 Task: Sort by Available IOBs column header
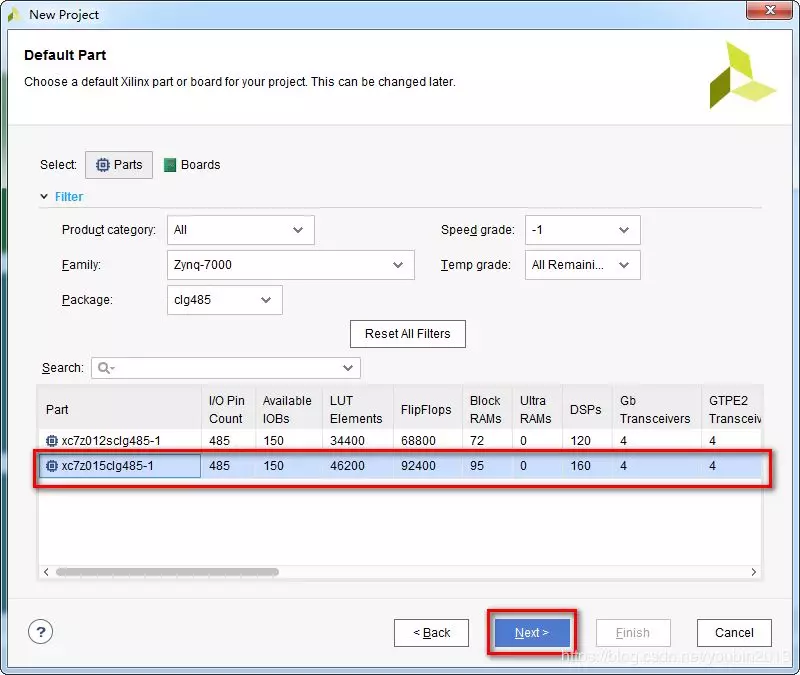[x=289, y=410]
